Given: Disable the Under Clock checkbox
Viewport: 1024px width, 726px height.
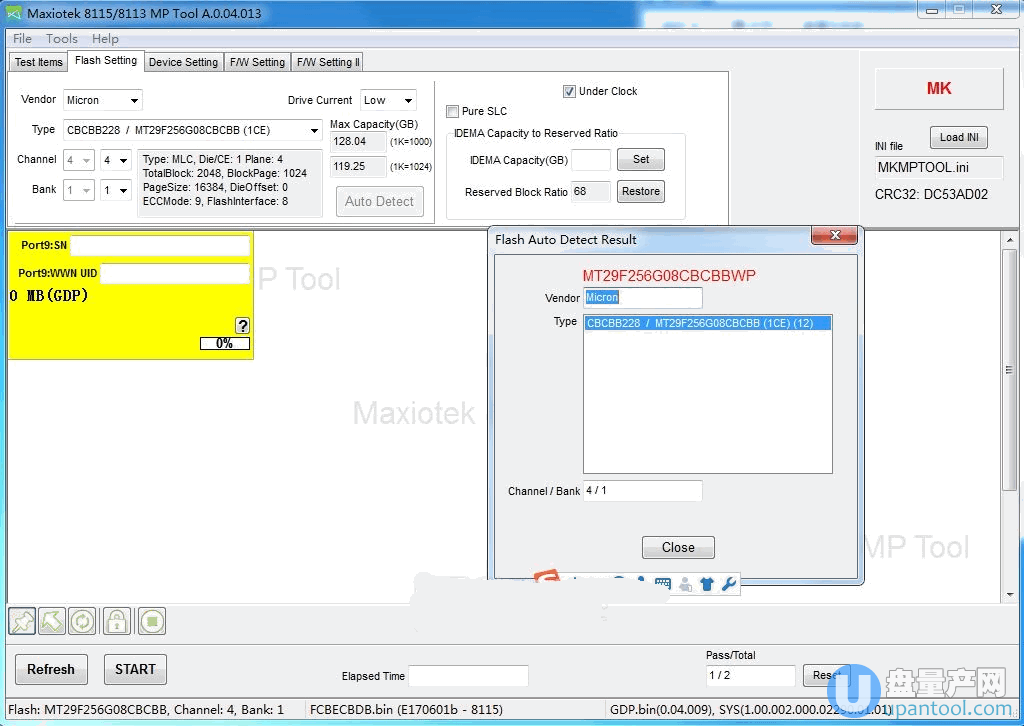Looking at the screenshot, I should tap(570, 91).
